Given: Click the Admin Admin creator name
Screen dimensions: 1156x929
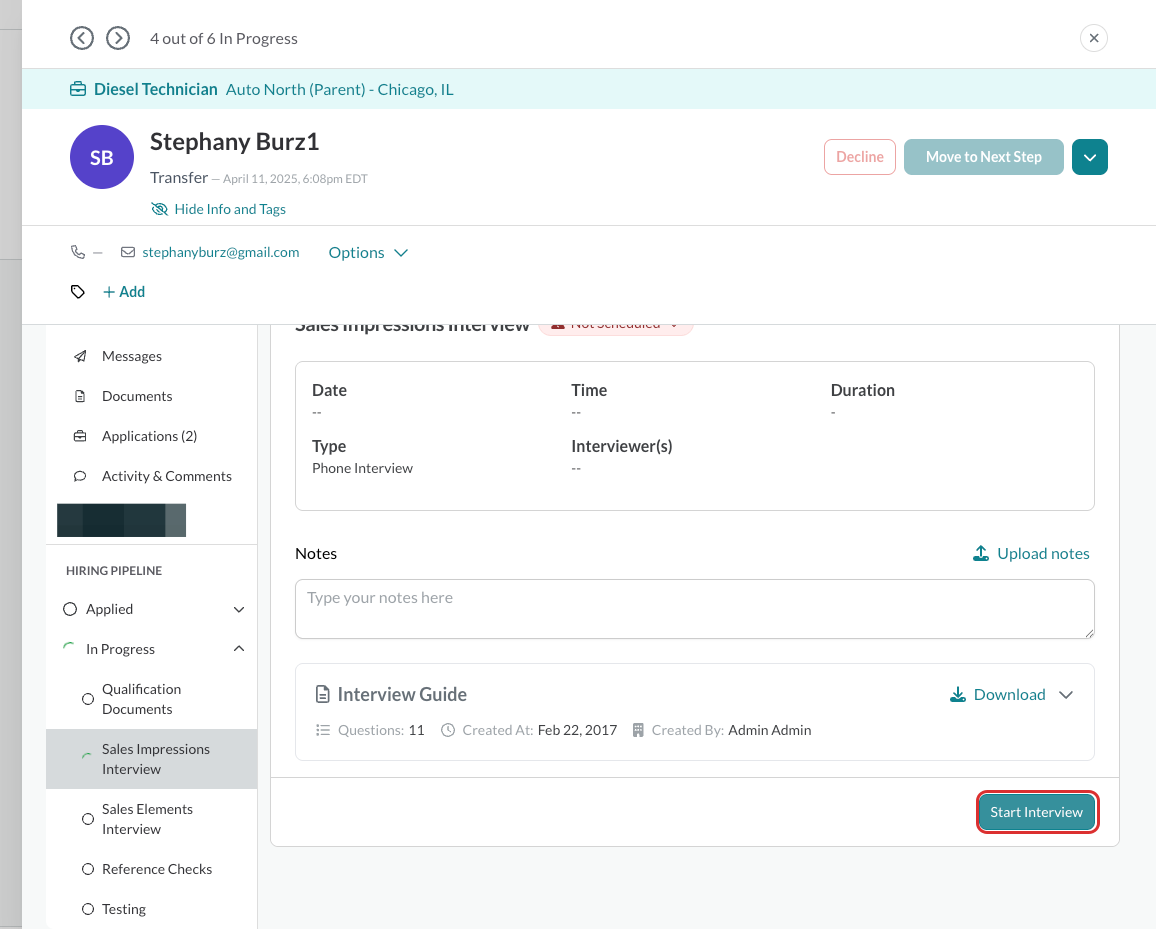Looking at the screenshot, I should (770, 730).
